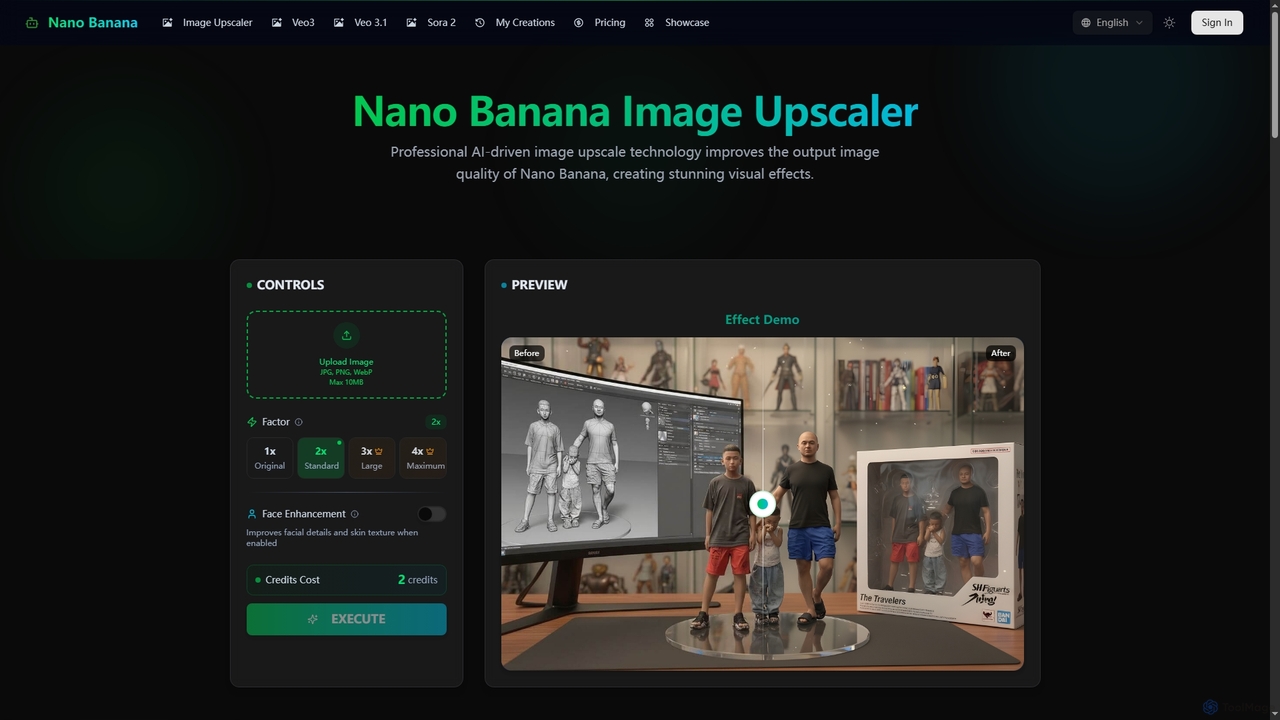
Task: Click the Upload Image drop zone
Action: 346,355
